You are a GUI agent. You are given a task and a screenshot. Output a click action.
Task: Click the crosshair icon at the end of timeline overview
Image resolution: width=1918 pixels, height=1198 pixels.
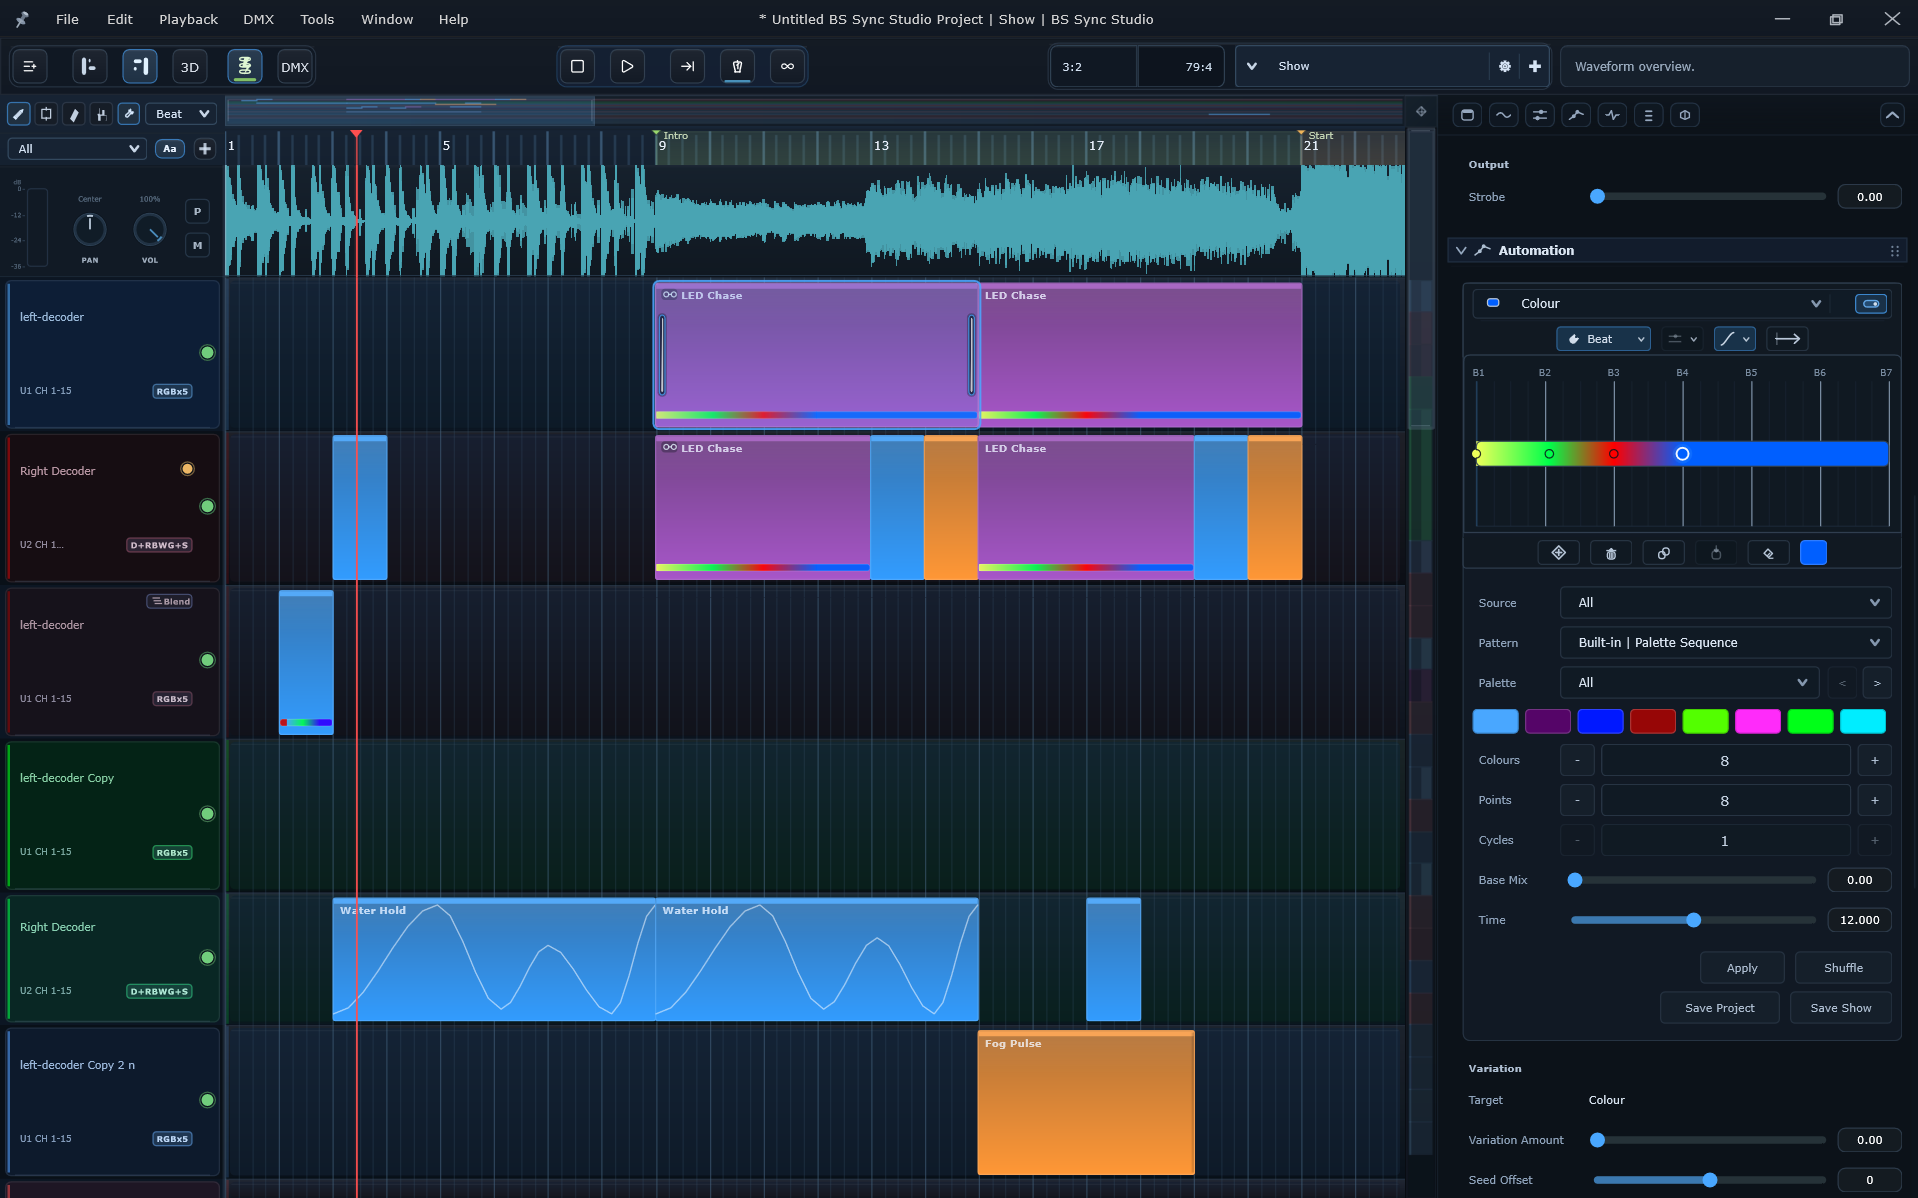(x=1421, y=111)
